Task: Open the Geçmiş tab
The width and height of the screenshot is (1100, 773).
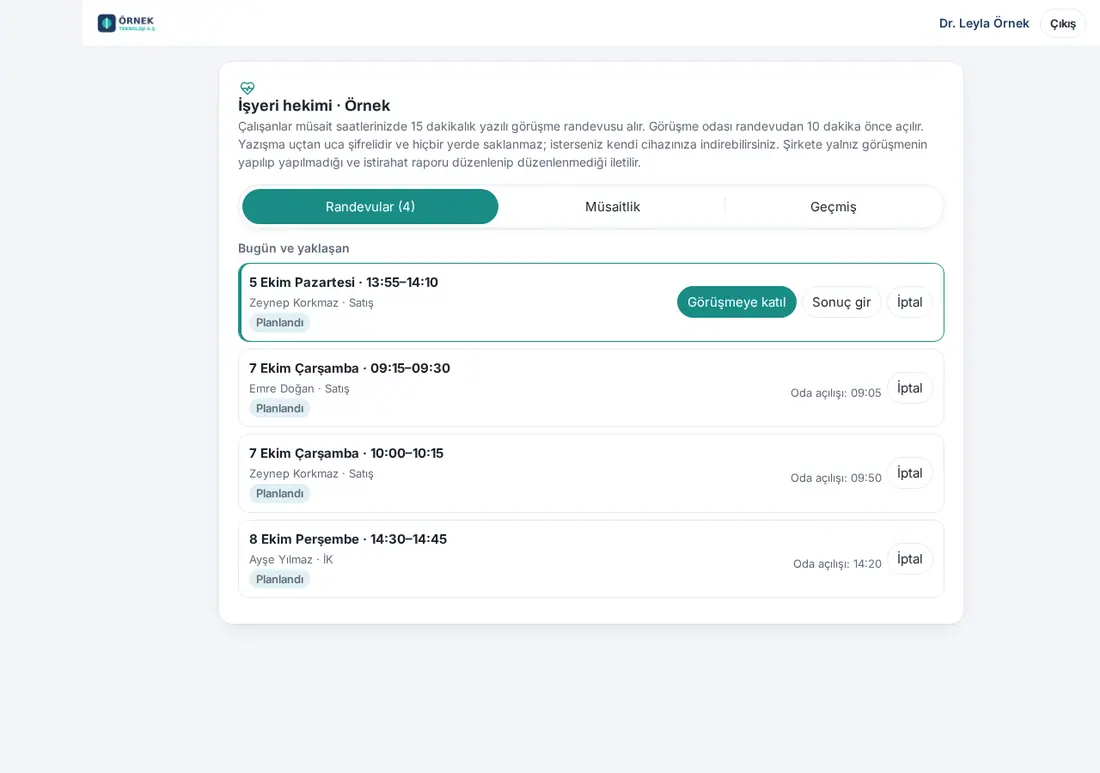Action: click(x=833, y=206)
